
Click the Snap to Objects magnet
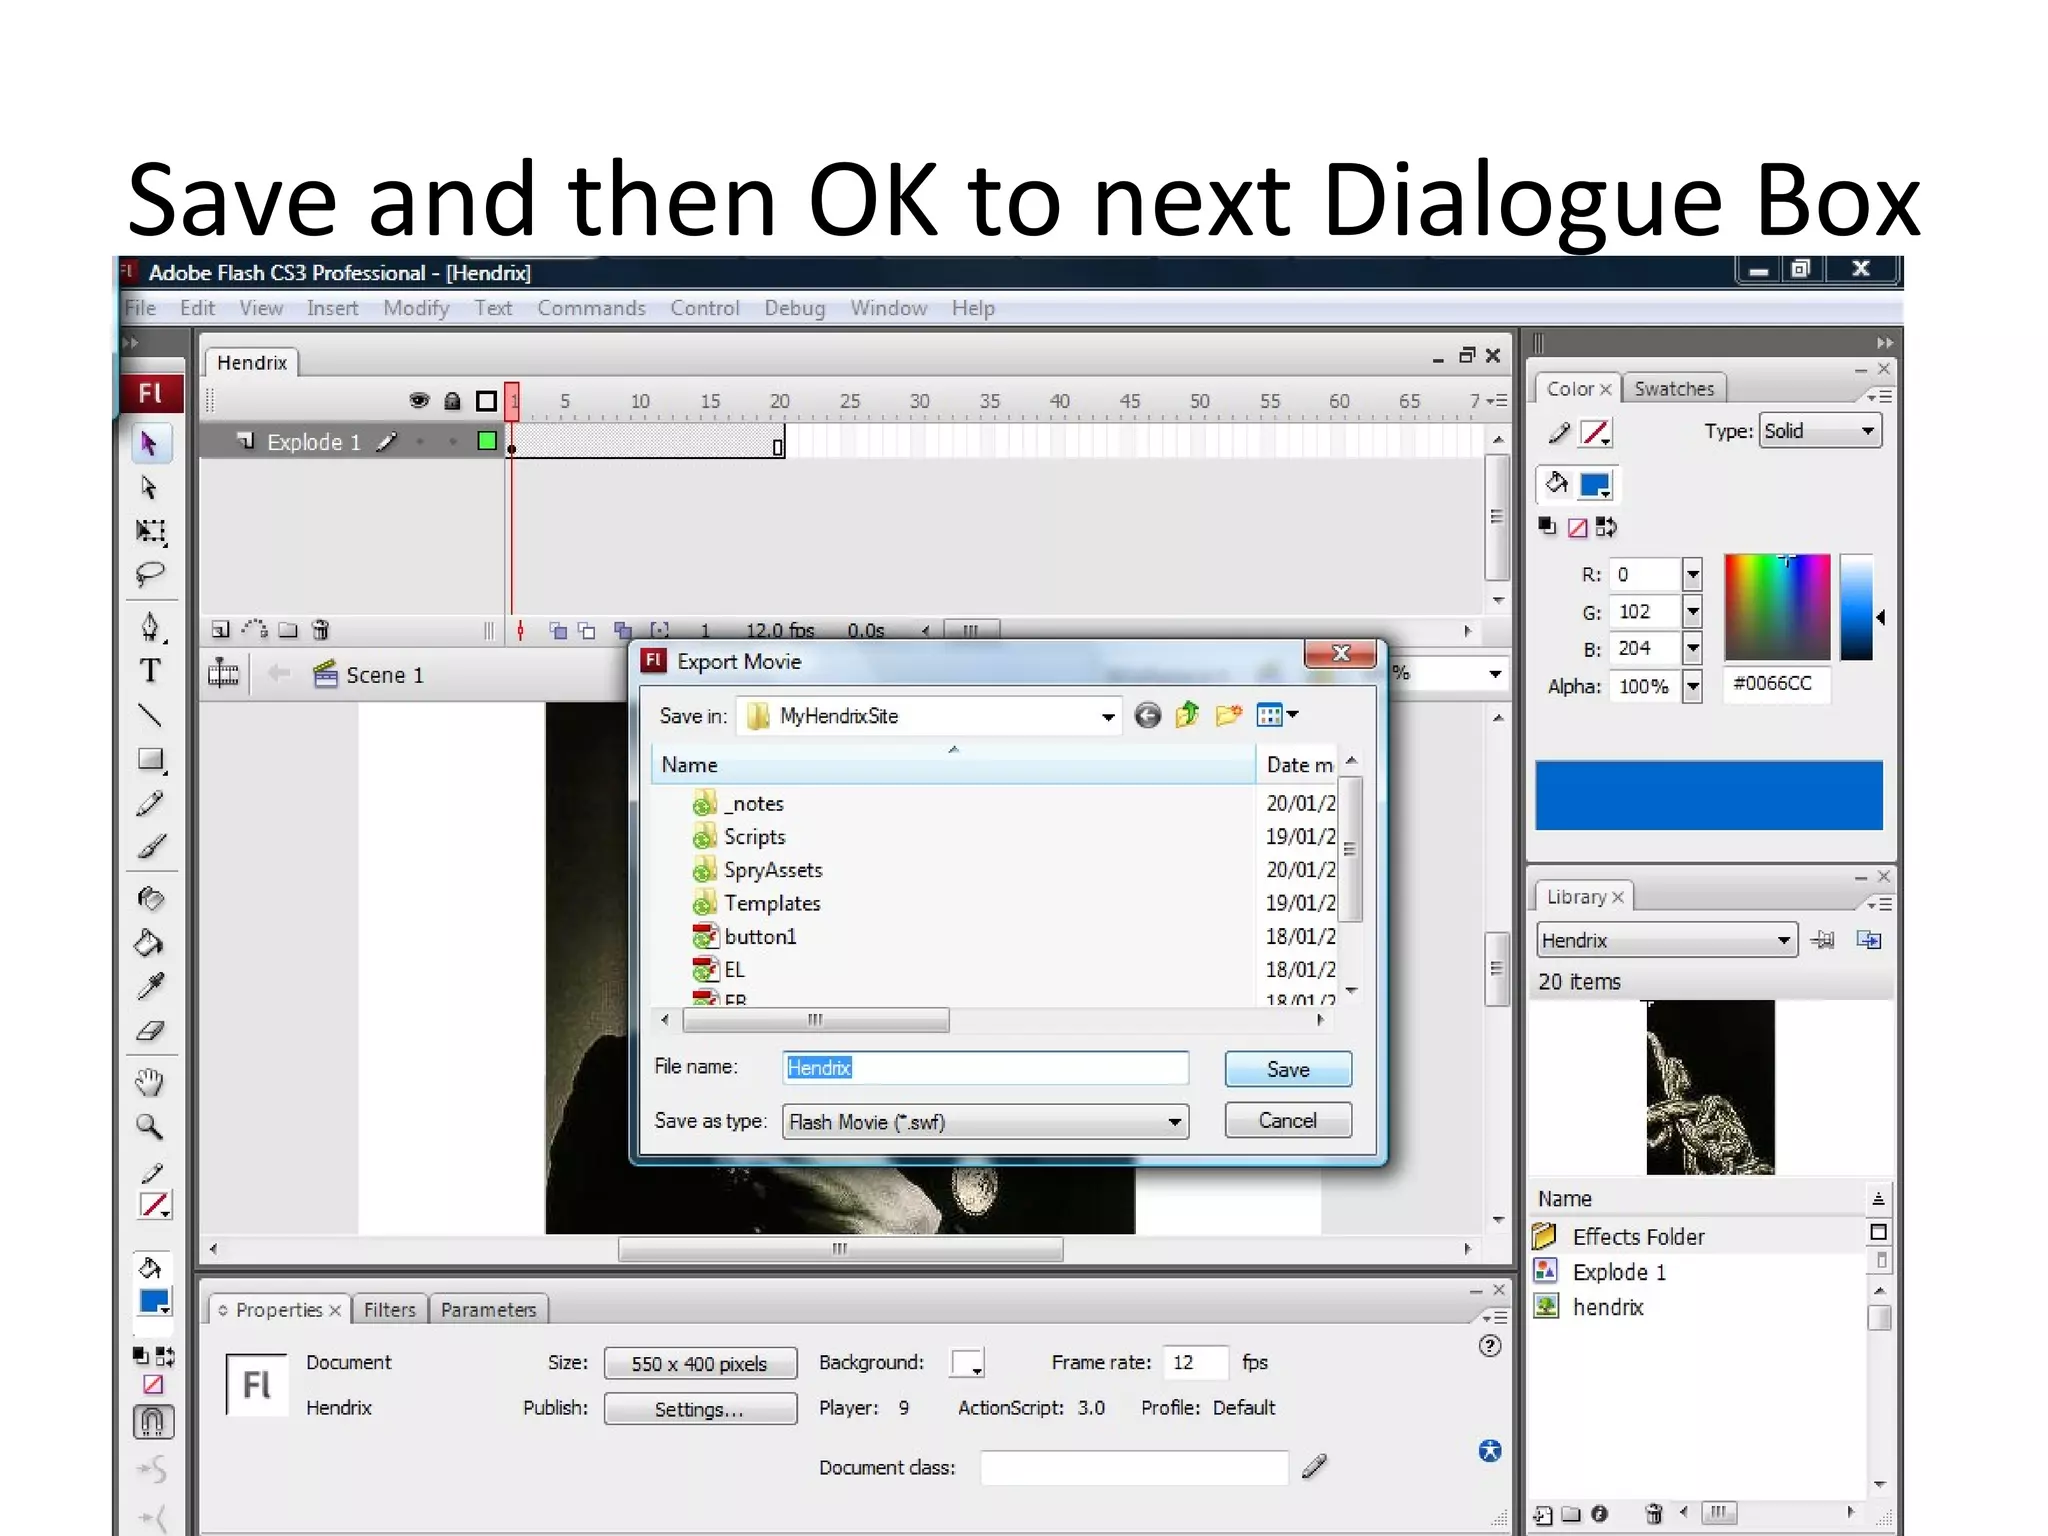[153, 1421]
